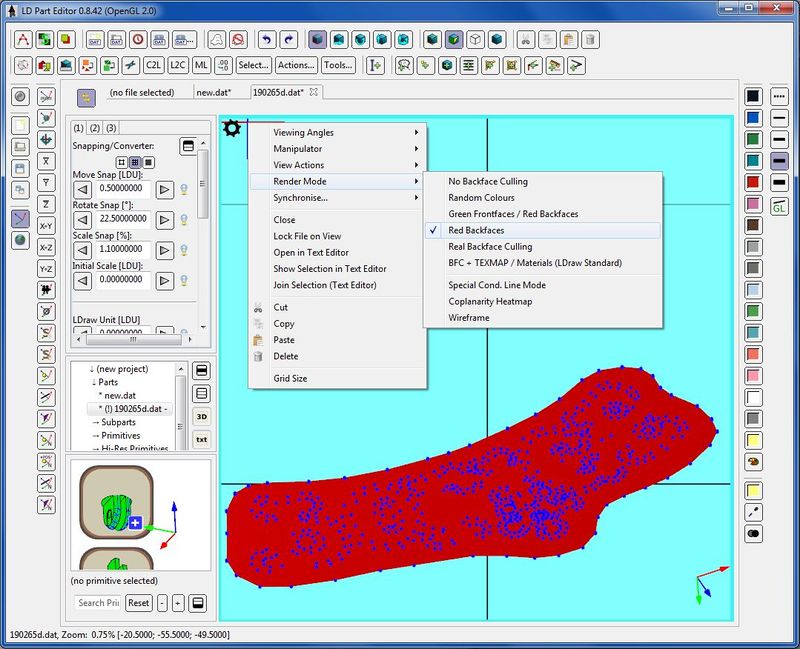Image resolution: width=800 pixels, height=649 pixels.
Task: Enable Real Backface Culling render mode
Action: pos(490,246)
